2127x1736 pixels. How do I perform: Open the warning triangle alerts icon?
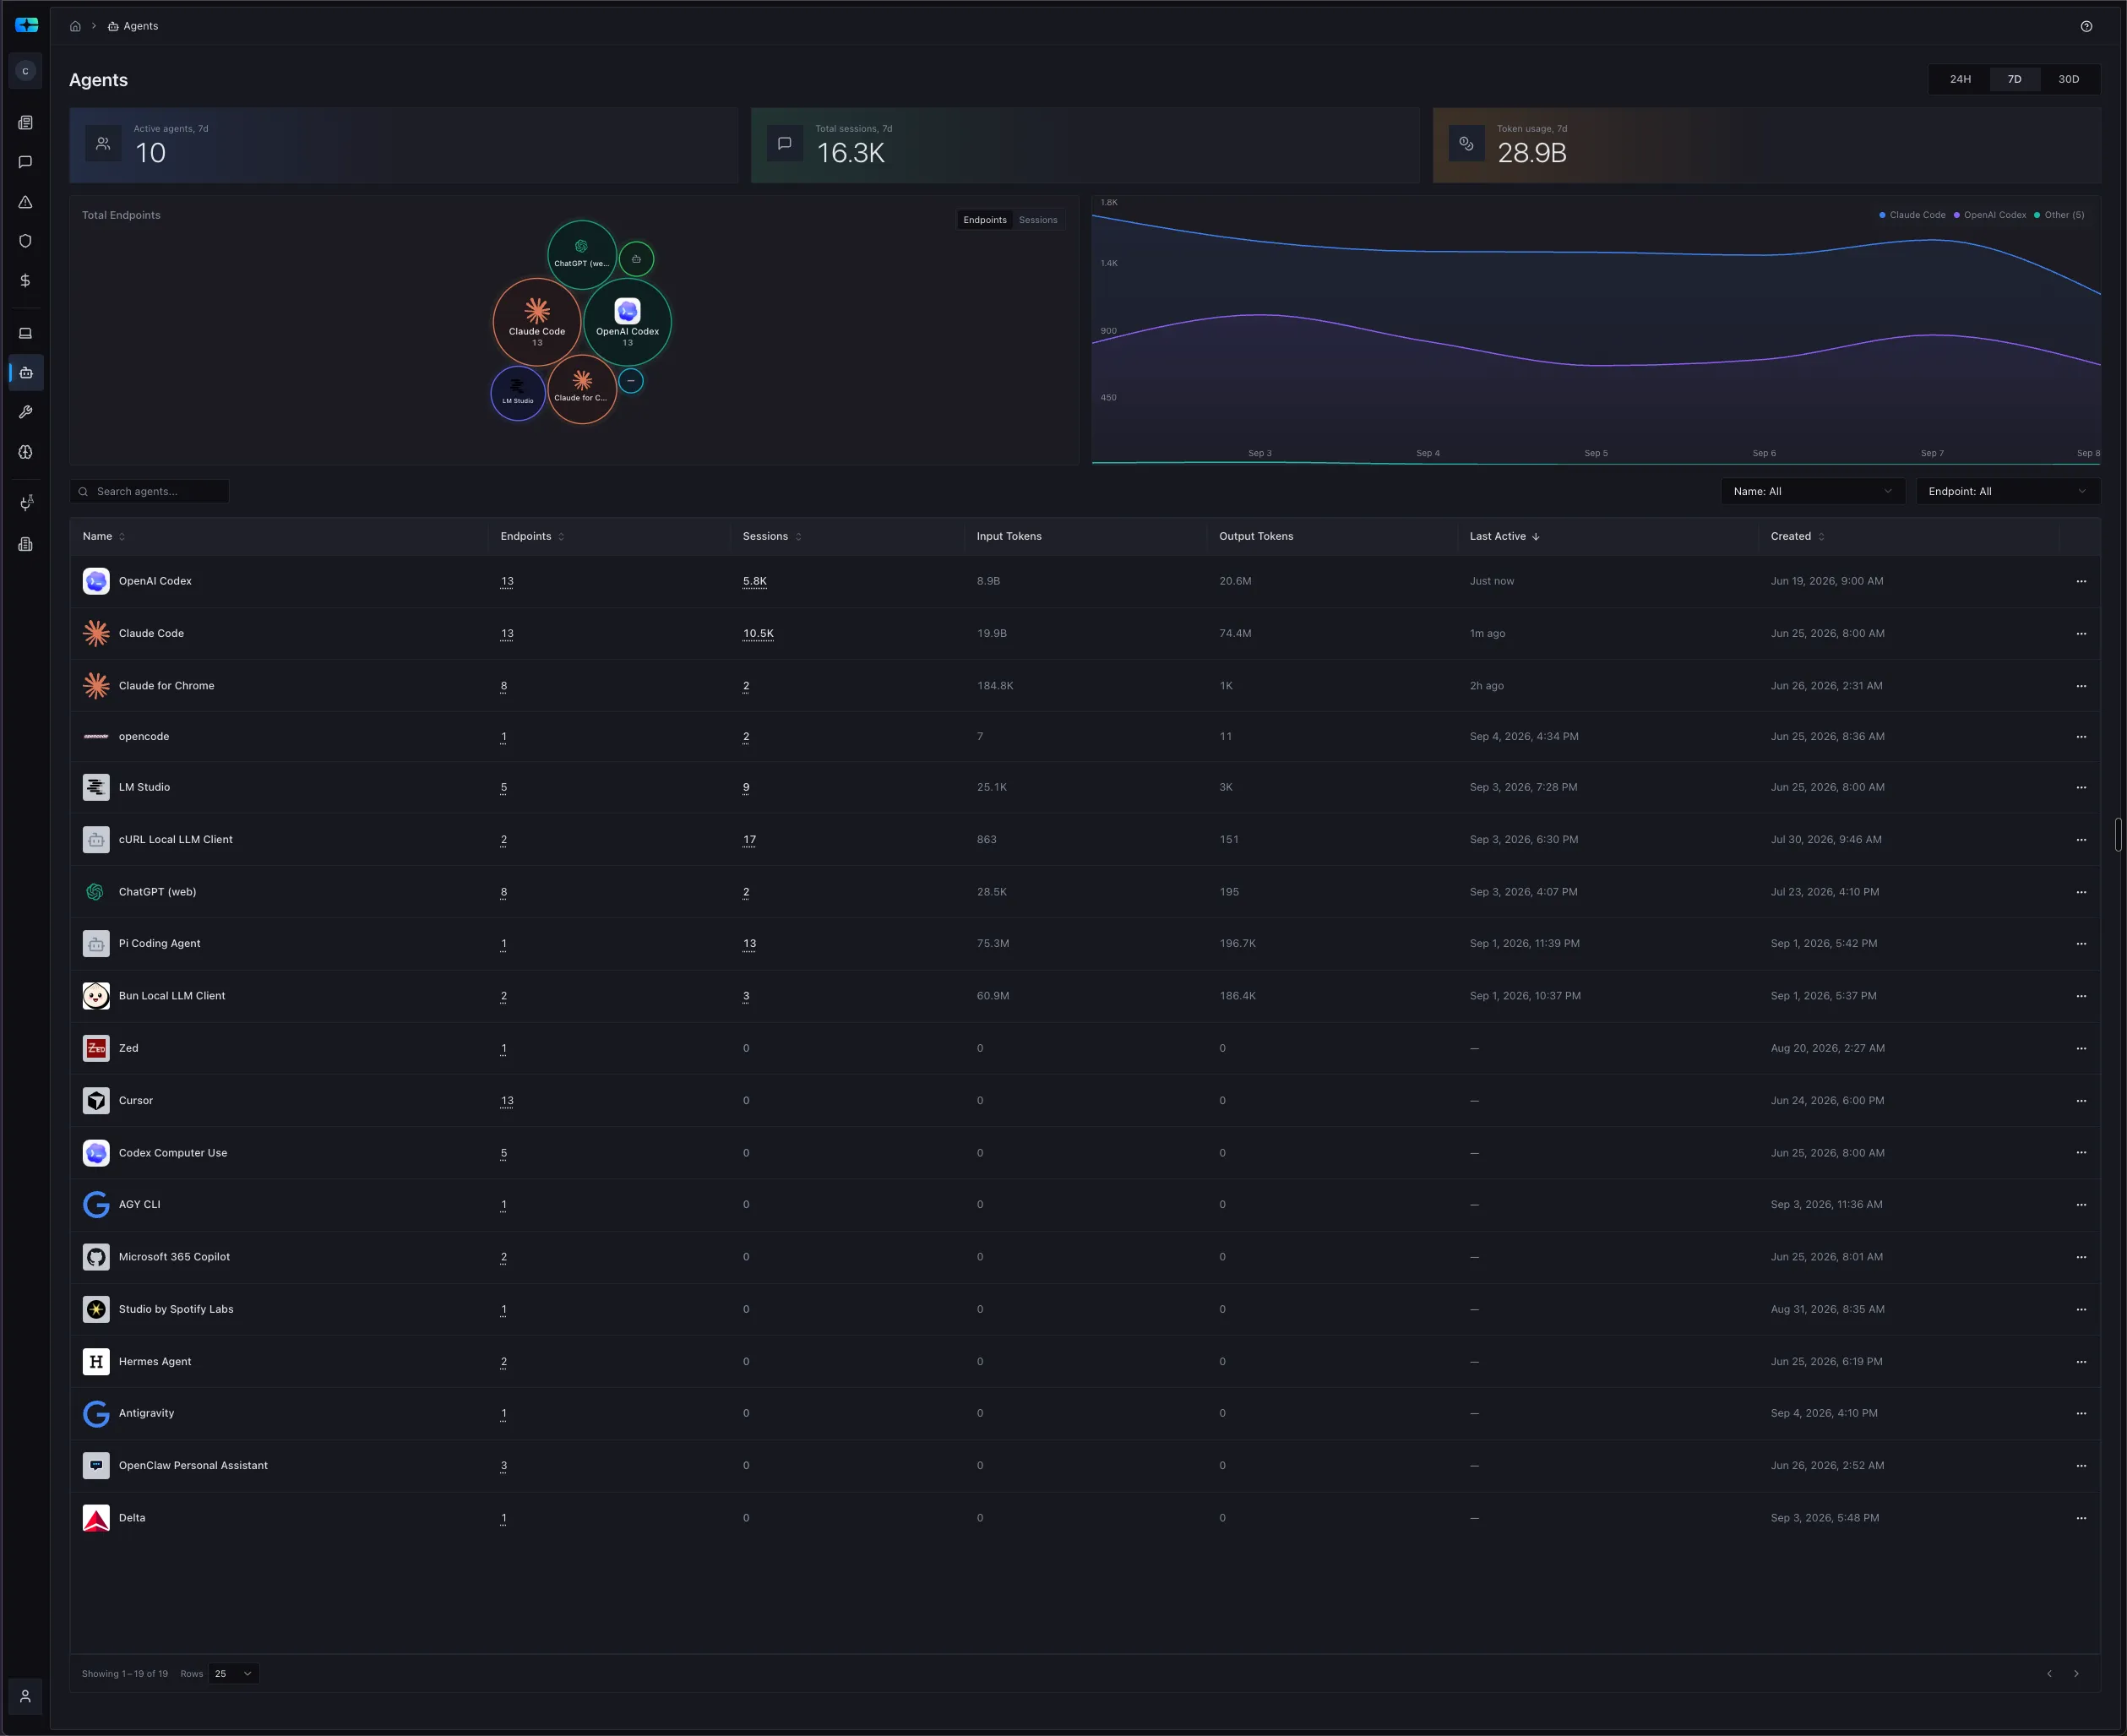[x=26, y=202]
